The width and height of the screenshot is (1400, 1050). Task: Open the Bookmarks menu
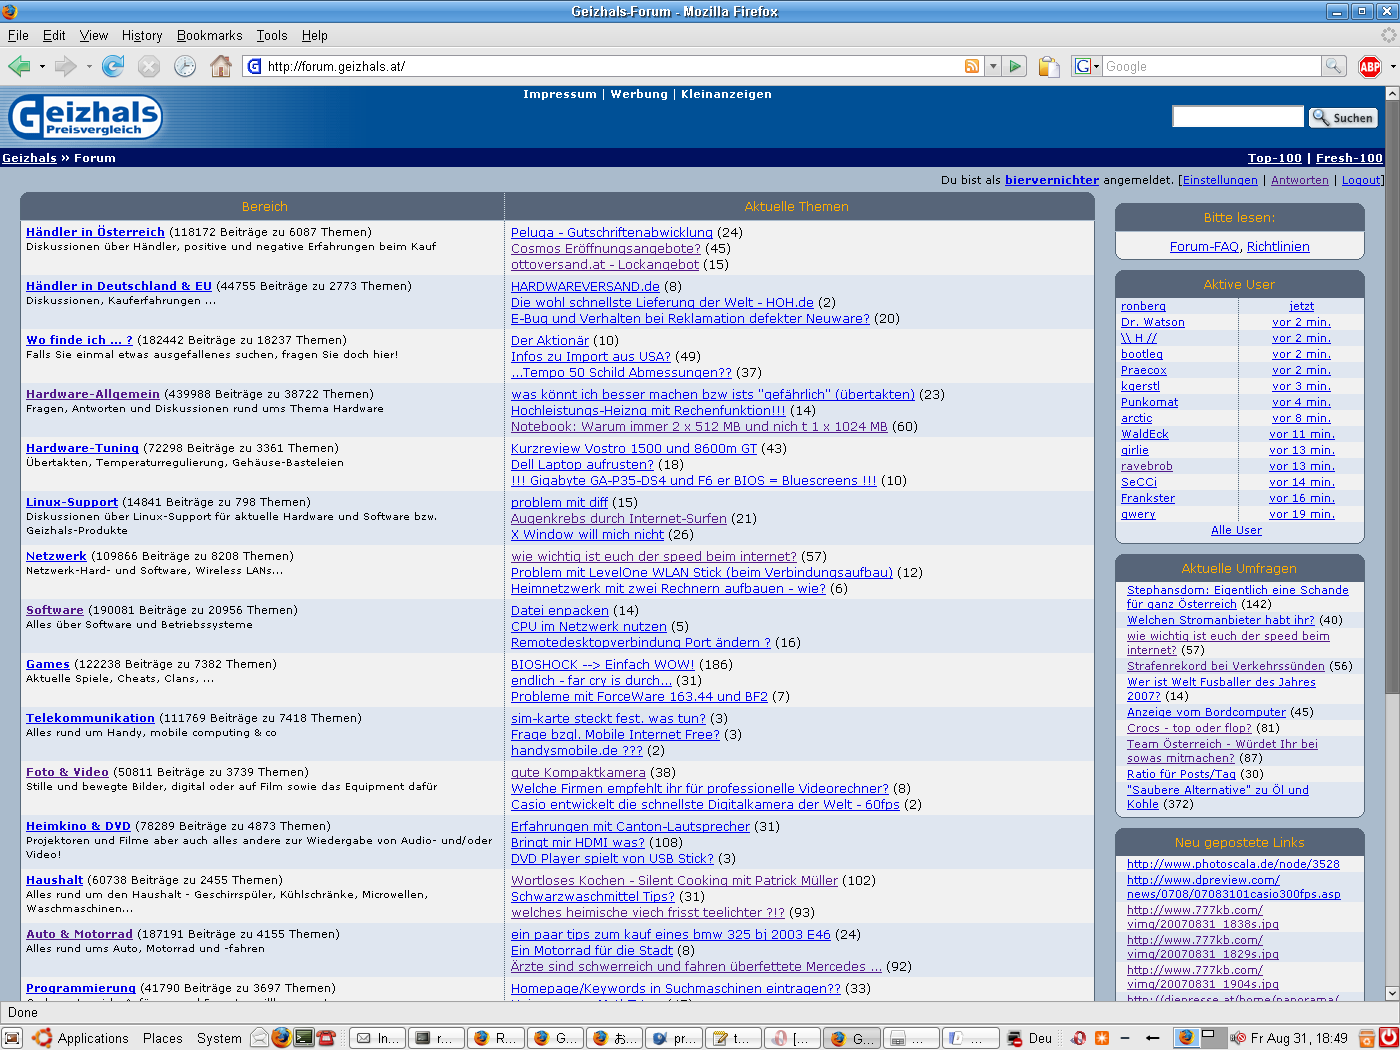[x=210, y=35]
